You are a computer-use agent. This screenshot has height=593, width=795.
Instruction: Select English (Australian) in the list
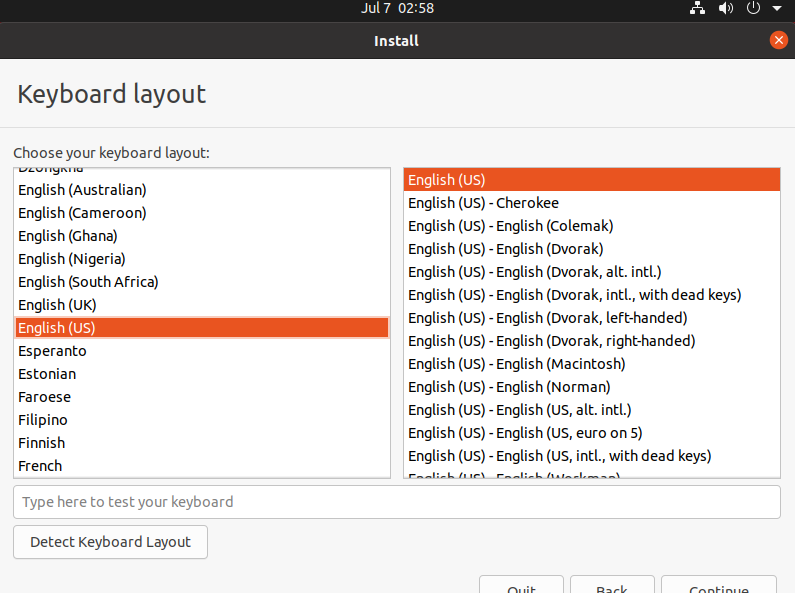pyautogui.click(x=82, y=190)
